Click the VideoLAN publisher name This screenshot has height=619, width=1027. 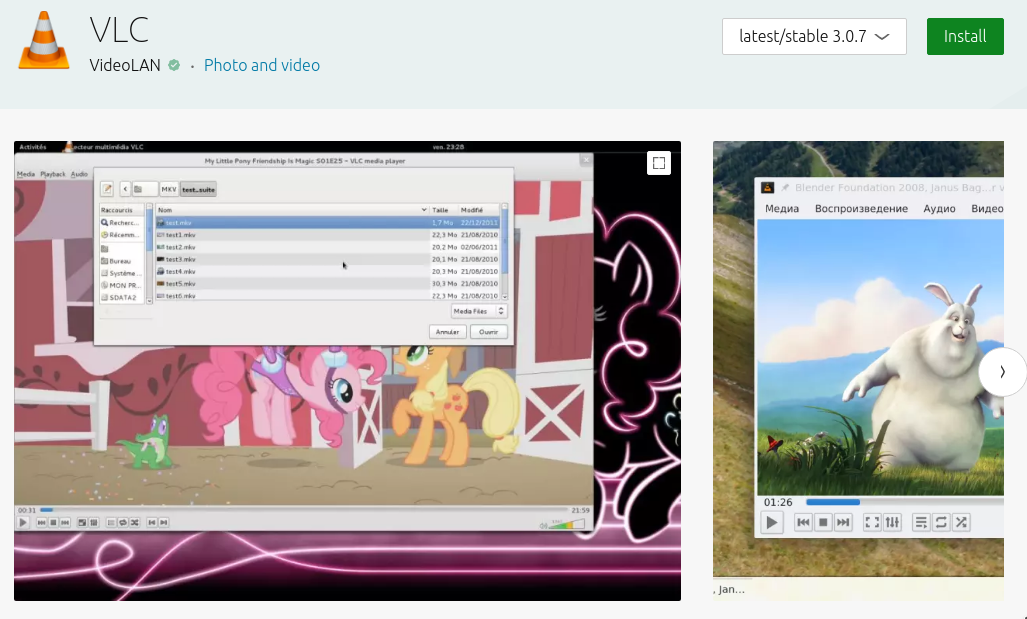(x=125, y=65)
